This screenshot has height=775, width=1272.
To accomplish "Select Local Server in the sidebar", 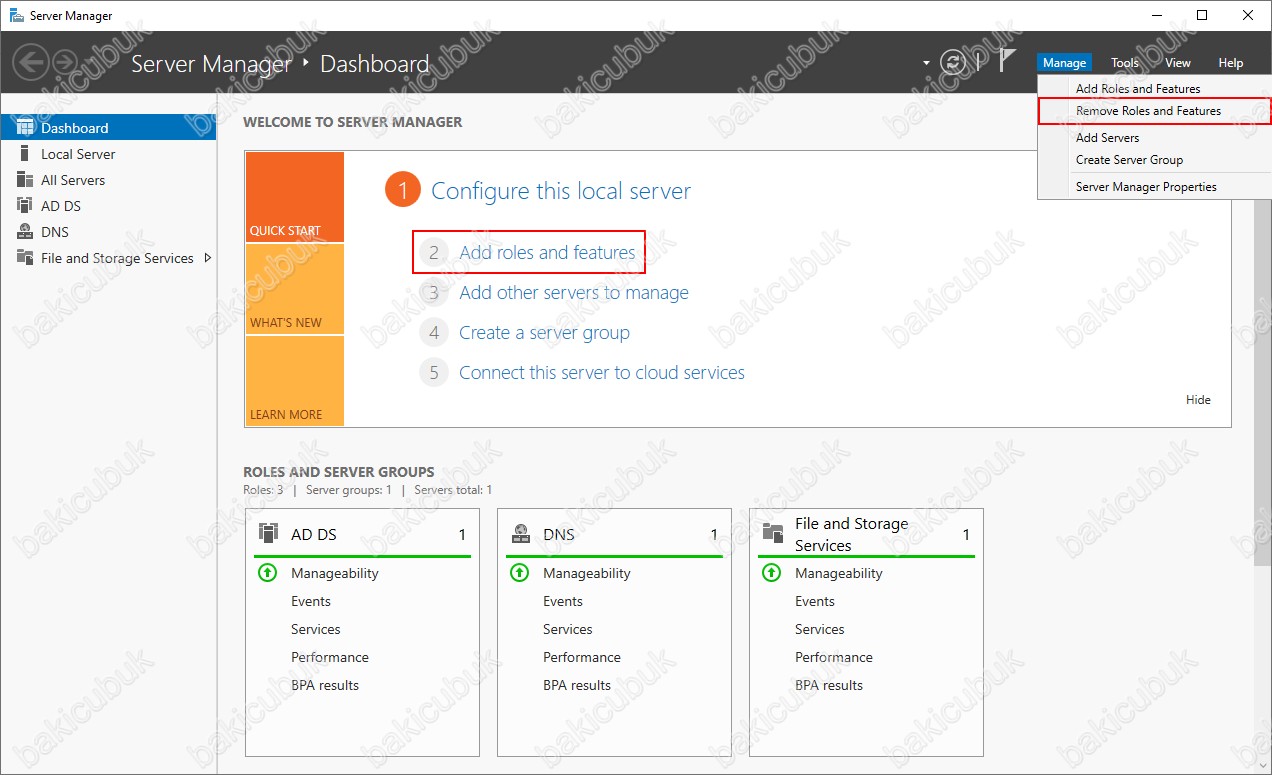I will pos(108,154).
